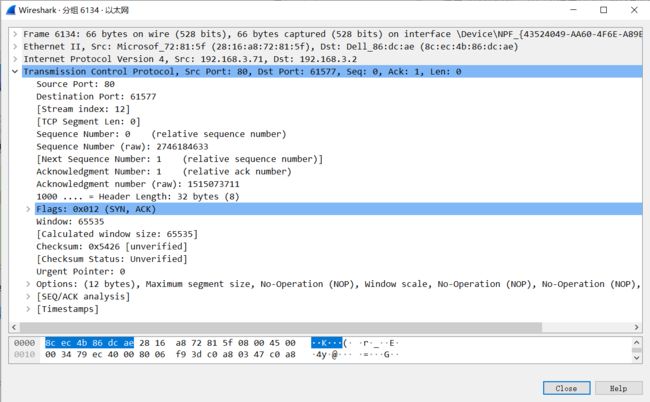Click the Help button

pyautogui.click(x=618, y=388)
